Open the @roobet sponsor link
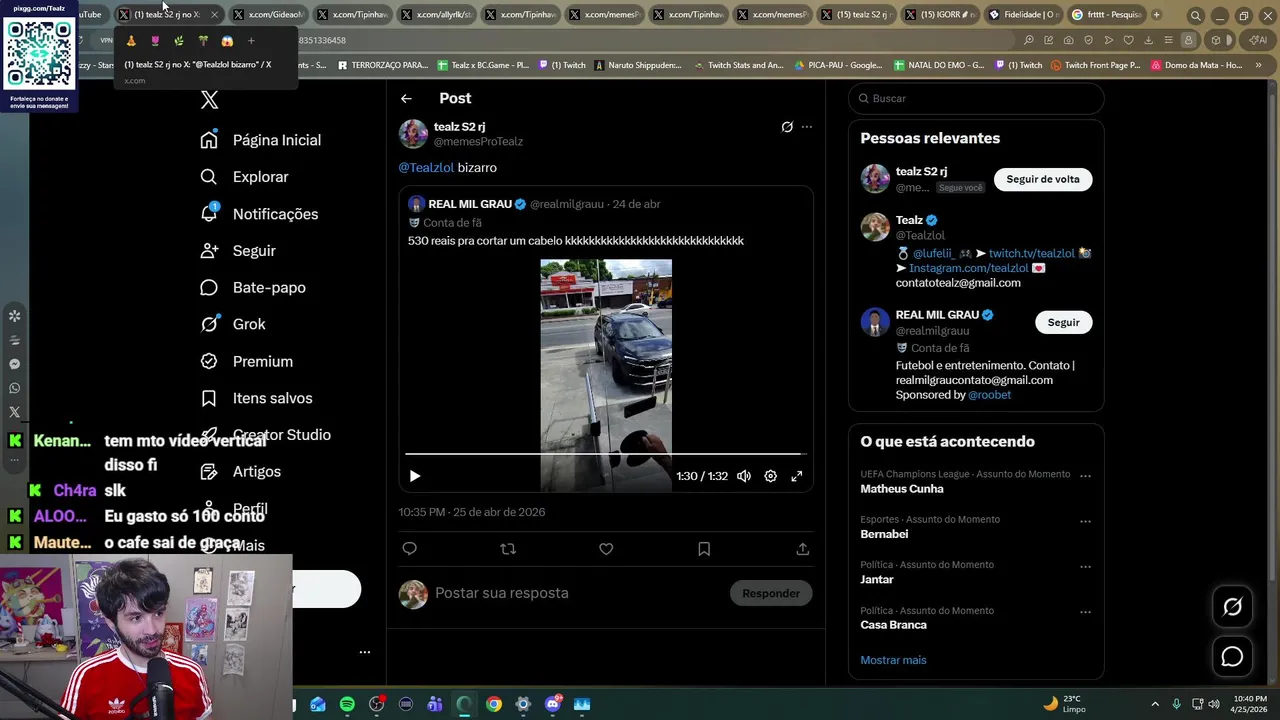The width and height of the screenshot is (1280, 720). click(x=989, y=395)
